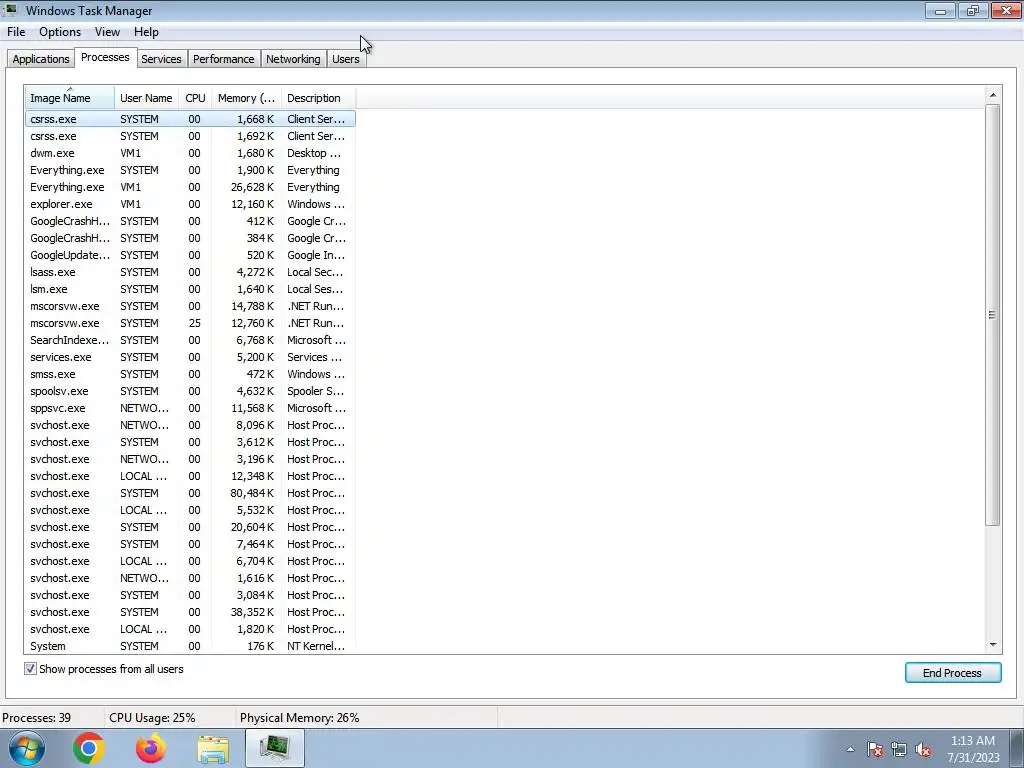Launch Google Chrome from the taskbar
The width and height of the screenshot is (1024, 768).
point(89,748)
